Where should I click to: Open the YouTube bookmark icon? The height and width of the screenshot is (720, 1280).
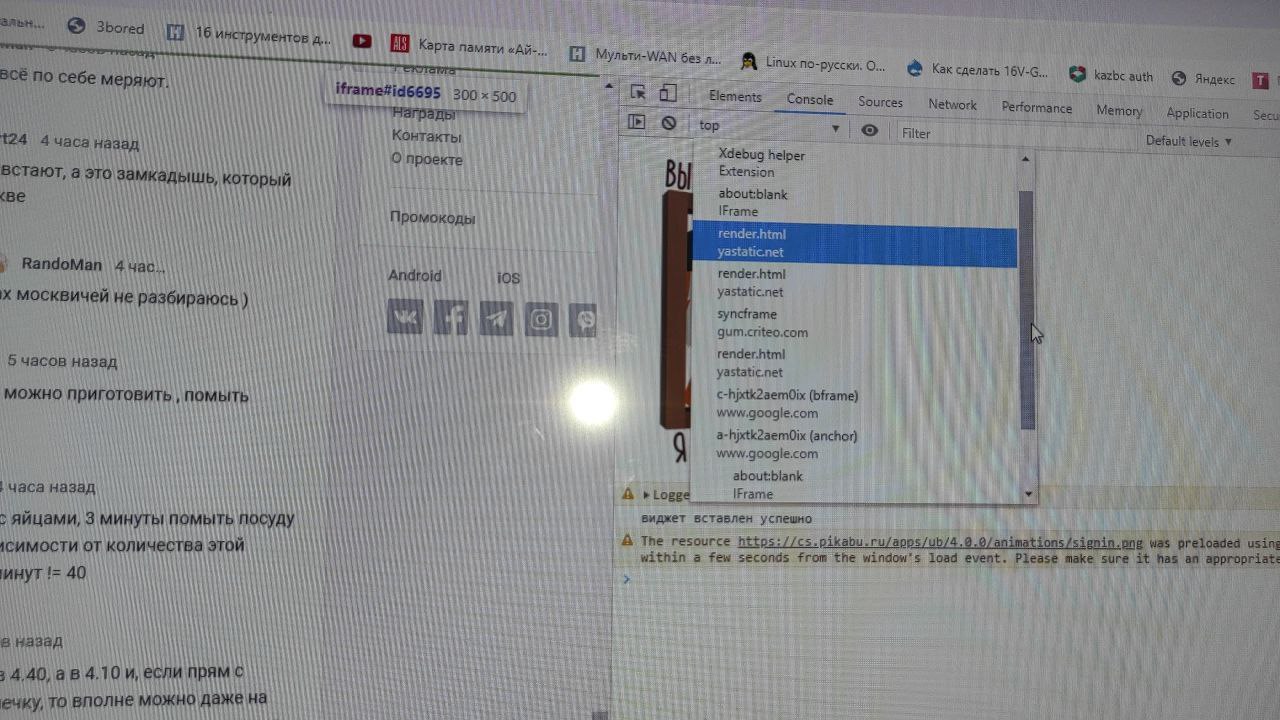(362, 41)
